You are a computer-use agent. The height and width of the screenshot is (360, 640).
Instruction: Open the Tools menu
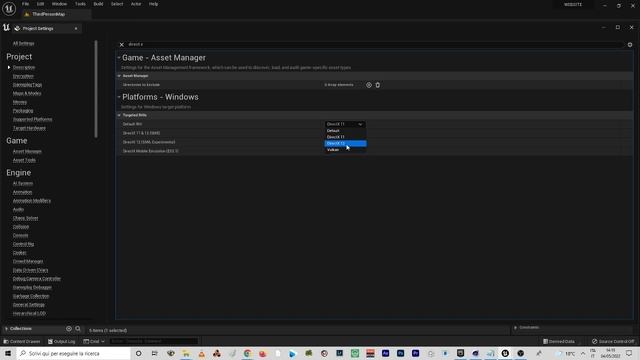(80, 4)
